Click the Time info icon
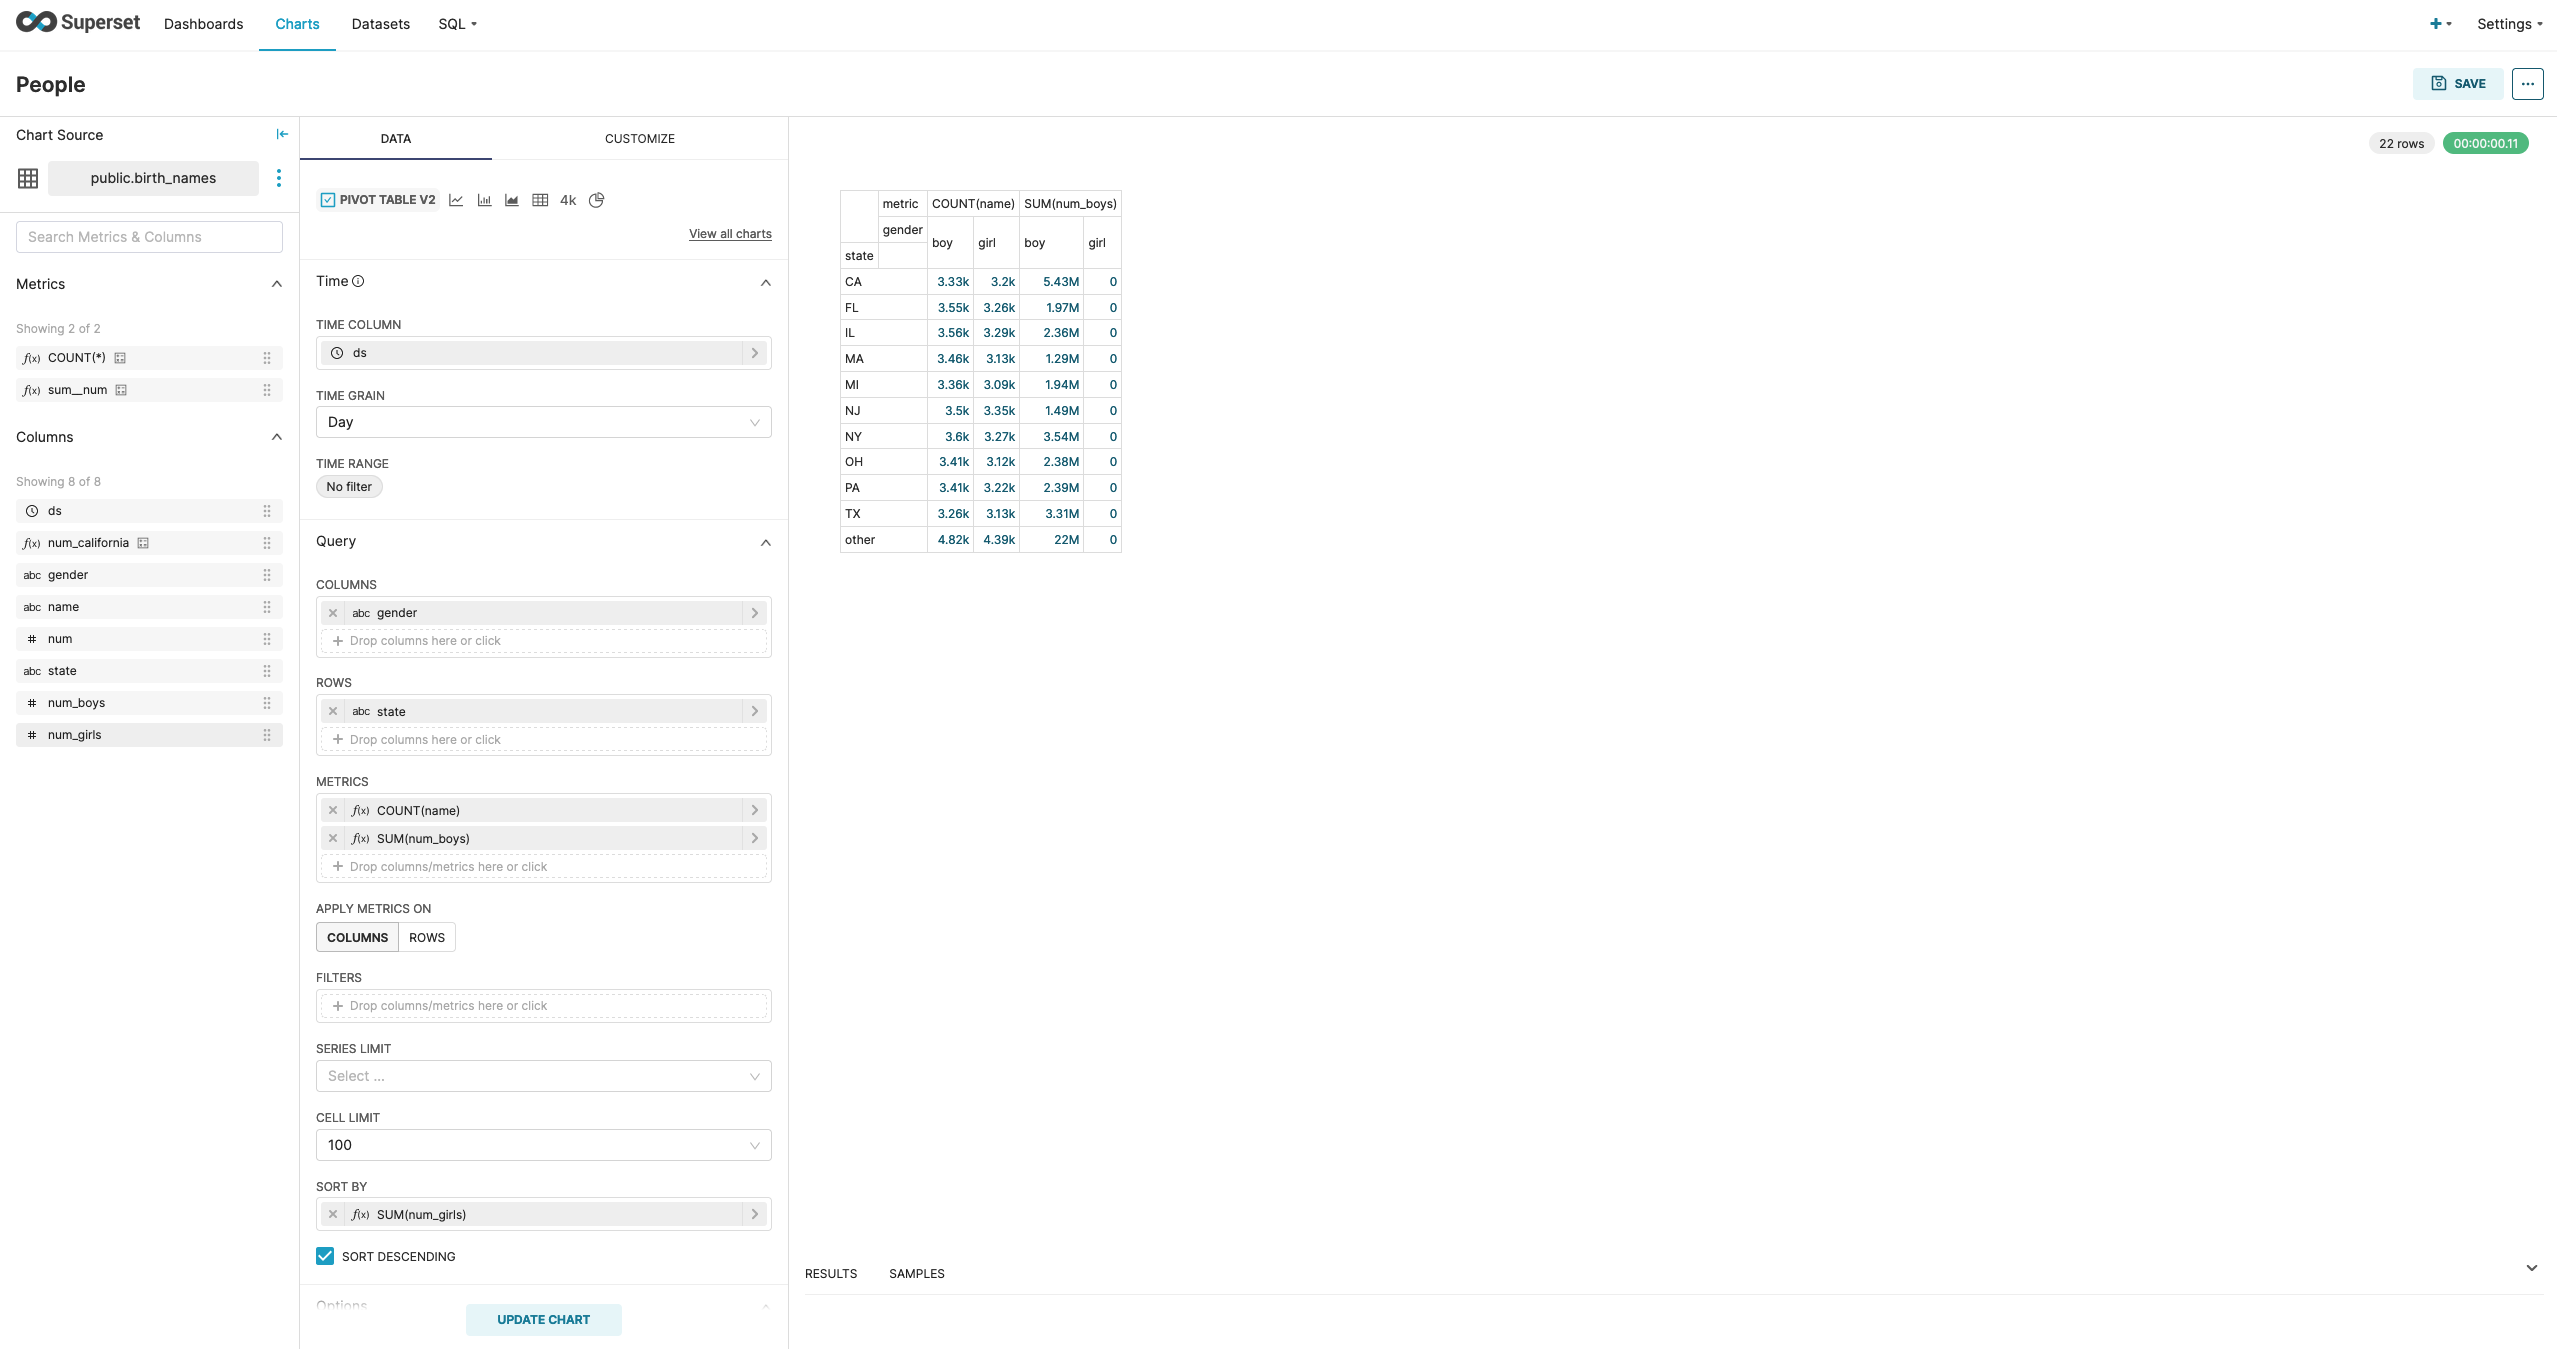Screen dimensions: 2557x1349 click(x=358, y=281)
